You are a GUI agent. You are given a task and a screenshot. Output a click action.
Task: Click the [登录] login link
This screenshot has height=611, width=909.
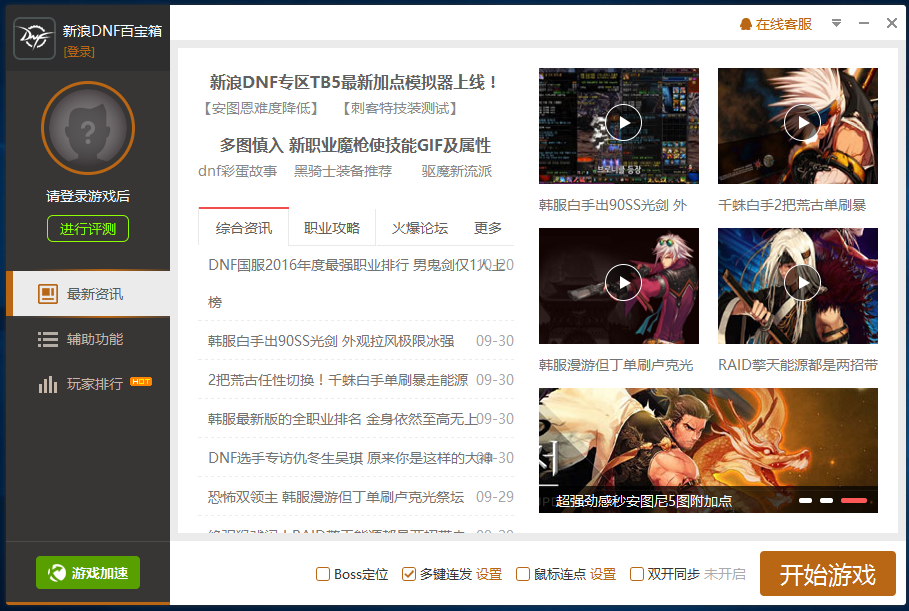point(79,52)
